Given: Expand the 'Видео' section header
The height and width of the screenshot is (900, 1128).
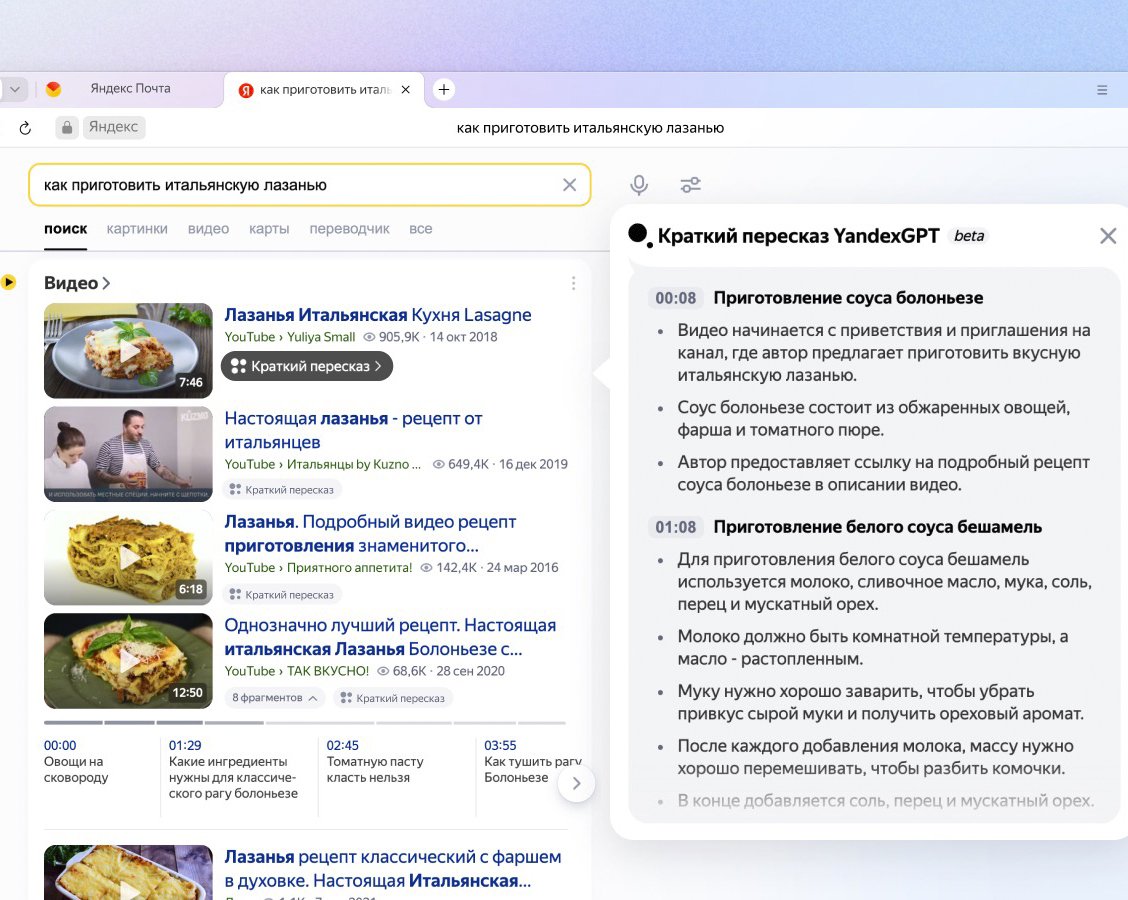Looking at the screenshot, I should coord(77,283).
